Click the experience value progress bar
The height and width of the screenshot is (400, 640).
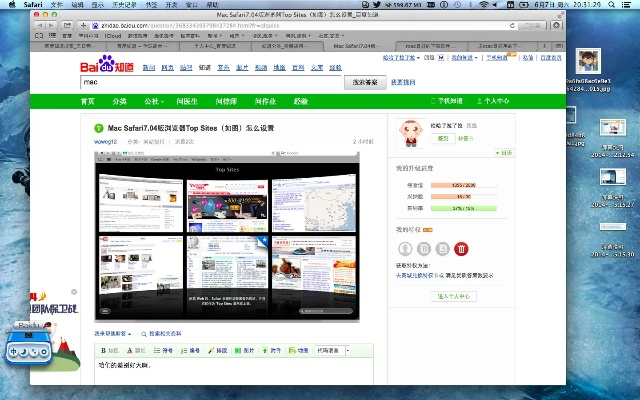(462, 185)
